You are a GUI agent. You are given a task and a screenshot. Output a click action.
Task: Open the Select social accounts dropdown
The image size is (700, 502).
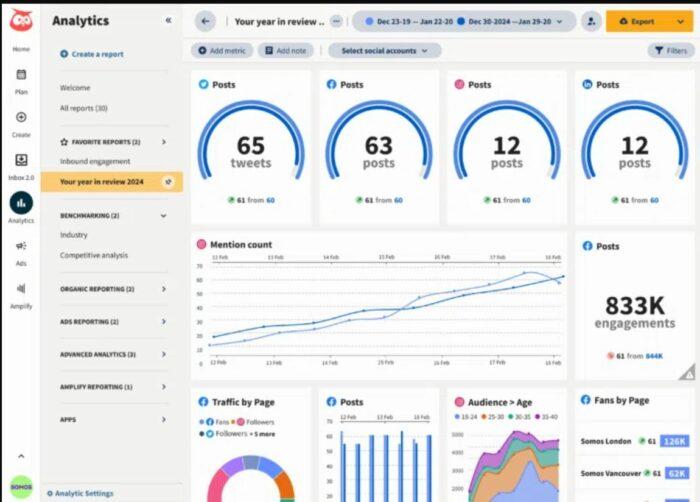click(384, 51)
